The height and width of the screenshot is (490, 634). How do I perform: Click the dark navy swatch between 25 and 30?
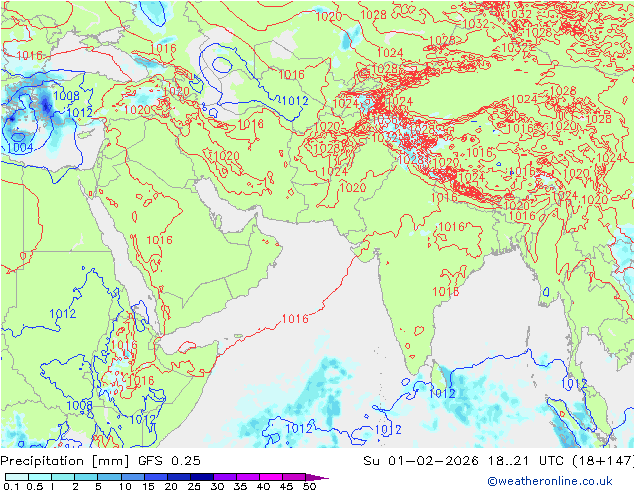[x=201, y=477]
